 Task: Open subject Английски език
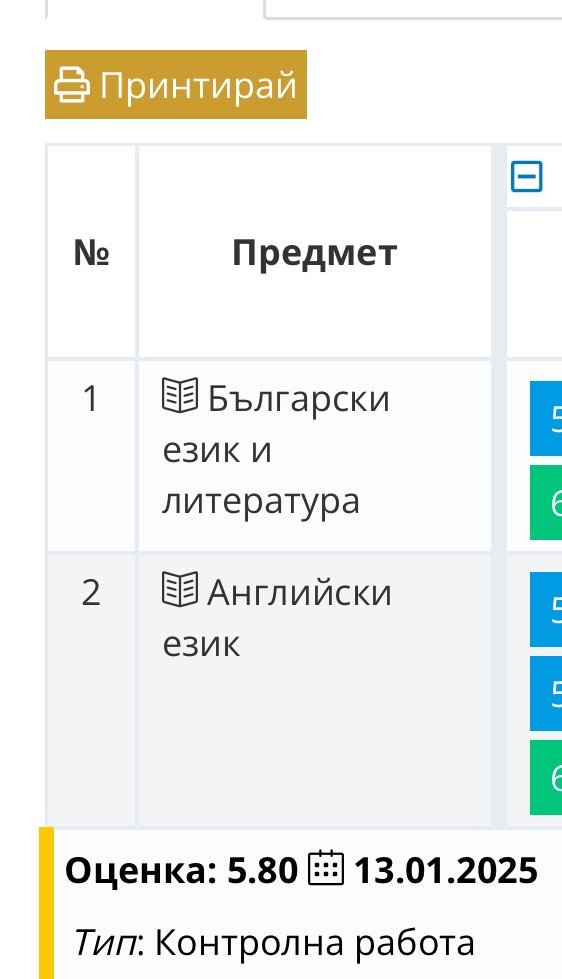tap(277, 617)
